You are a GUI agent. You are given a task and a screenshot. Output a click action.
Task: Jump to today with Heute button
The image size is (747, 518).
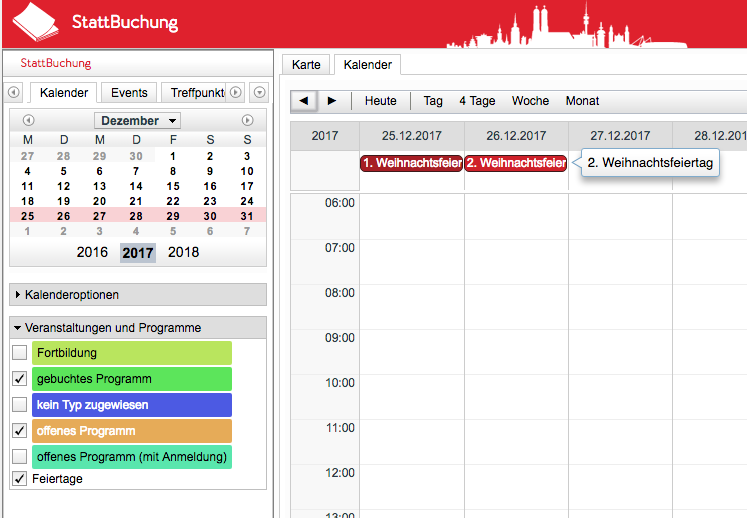[x=380, y=101]
